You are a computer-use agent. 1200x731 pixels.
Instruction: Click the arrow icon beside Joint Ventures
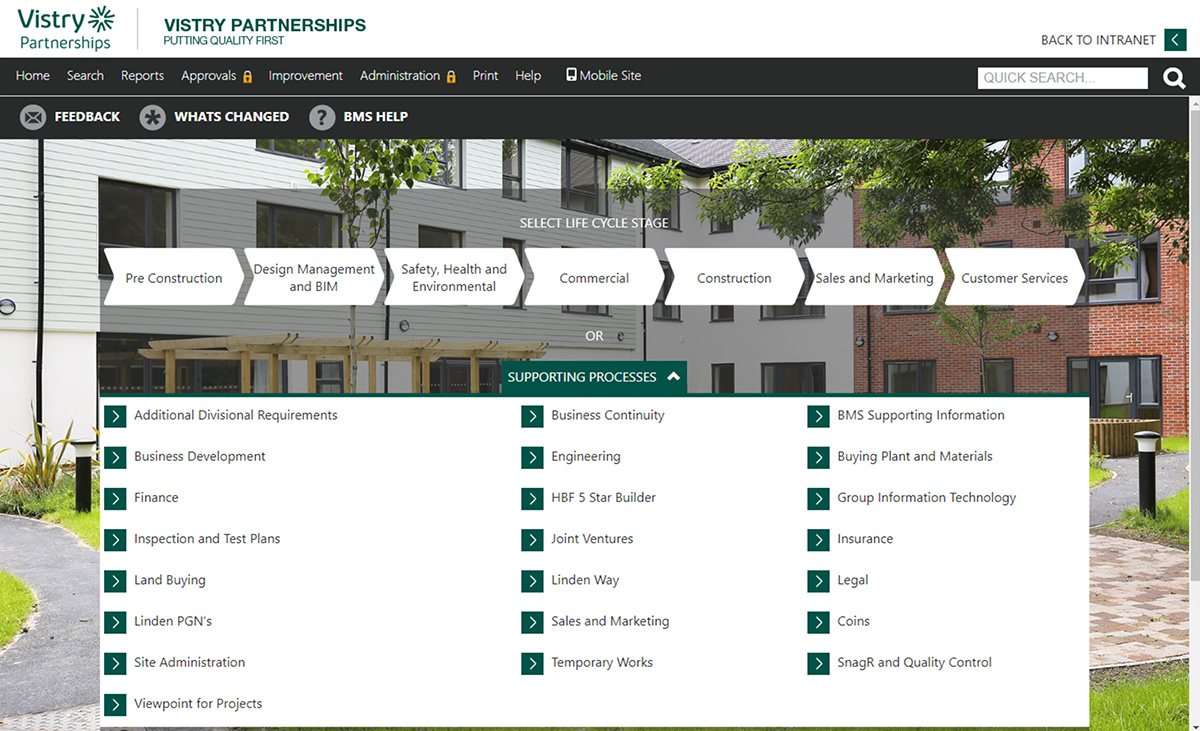(x=532, y=539)
